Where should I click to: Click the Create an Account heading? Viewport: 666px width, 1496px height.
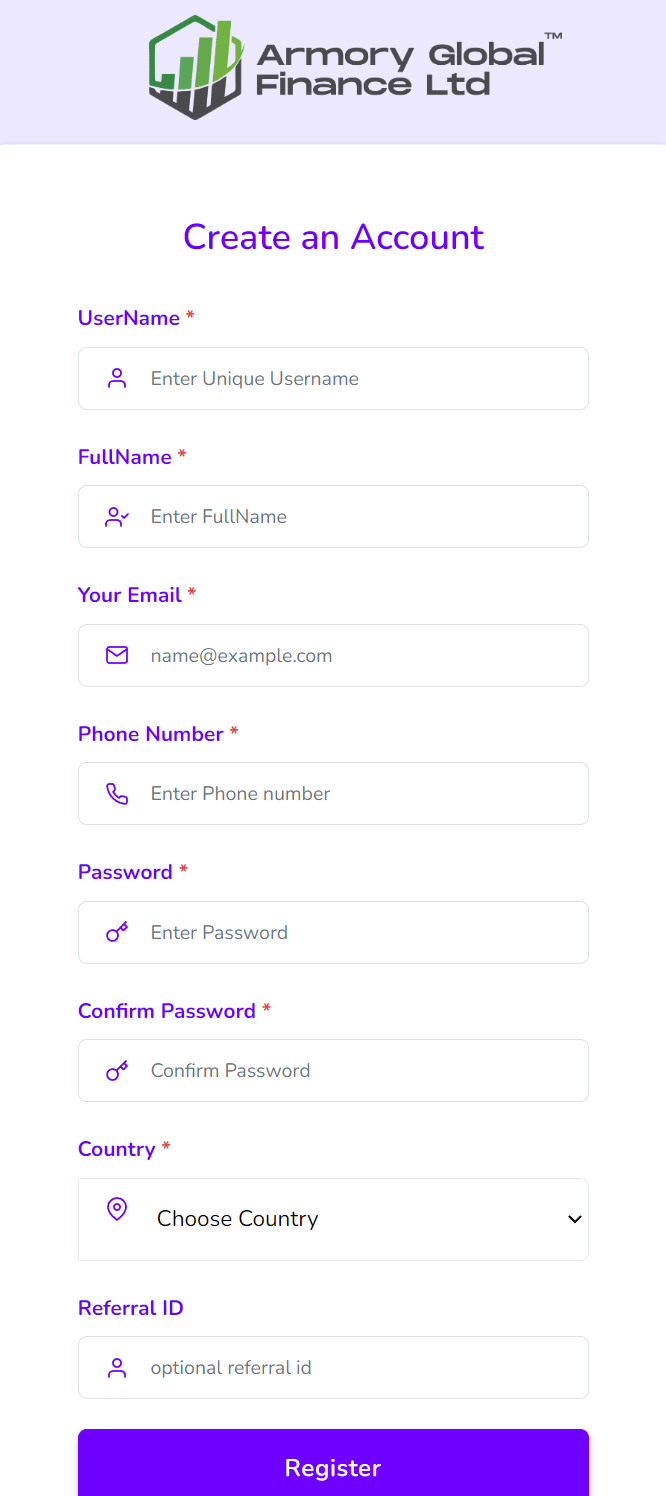point(333,237)
